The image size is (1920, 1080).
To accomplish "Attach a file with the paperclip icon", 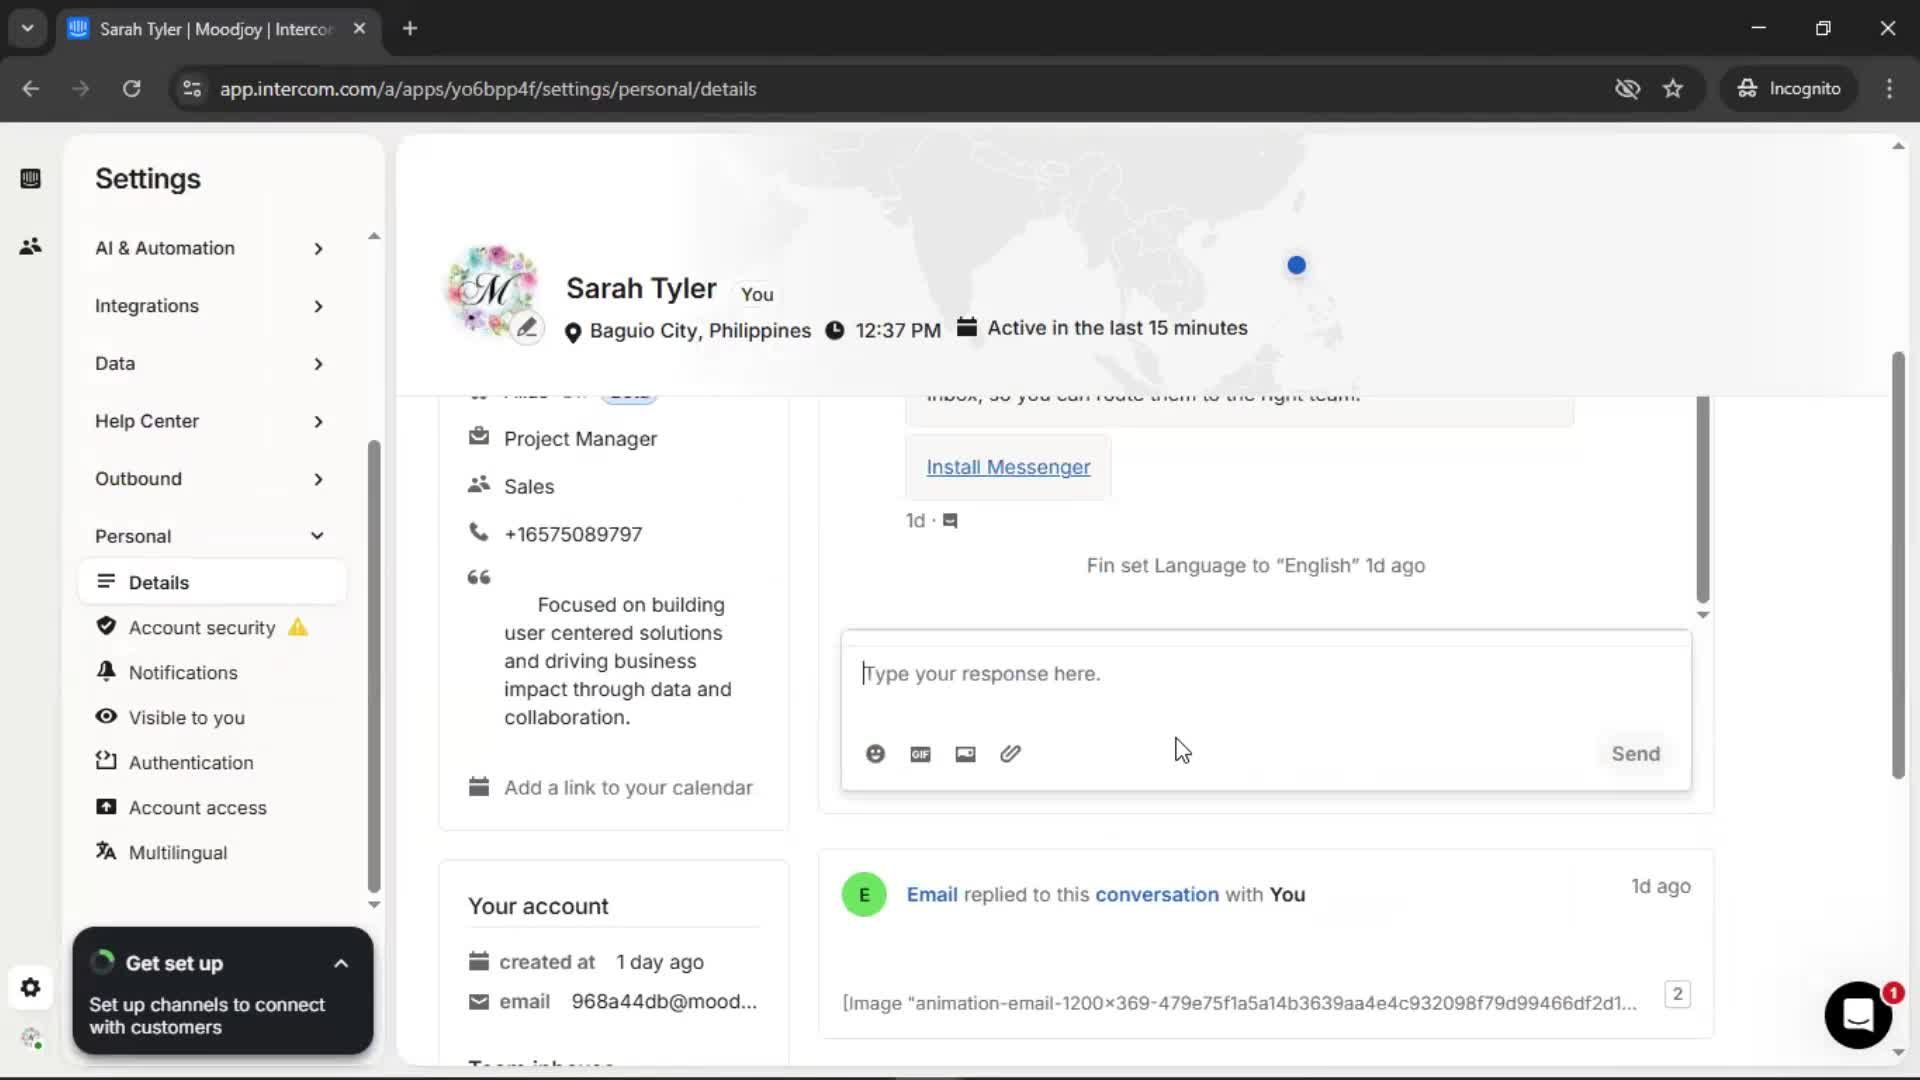I will coord(1010,754).
